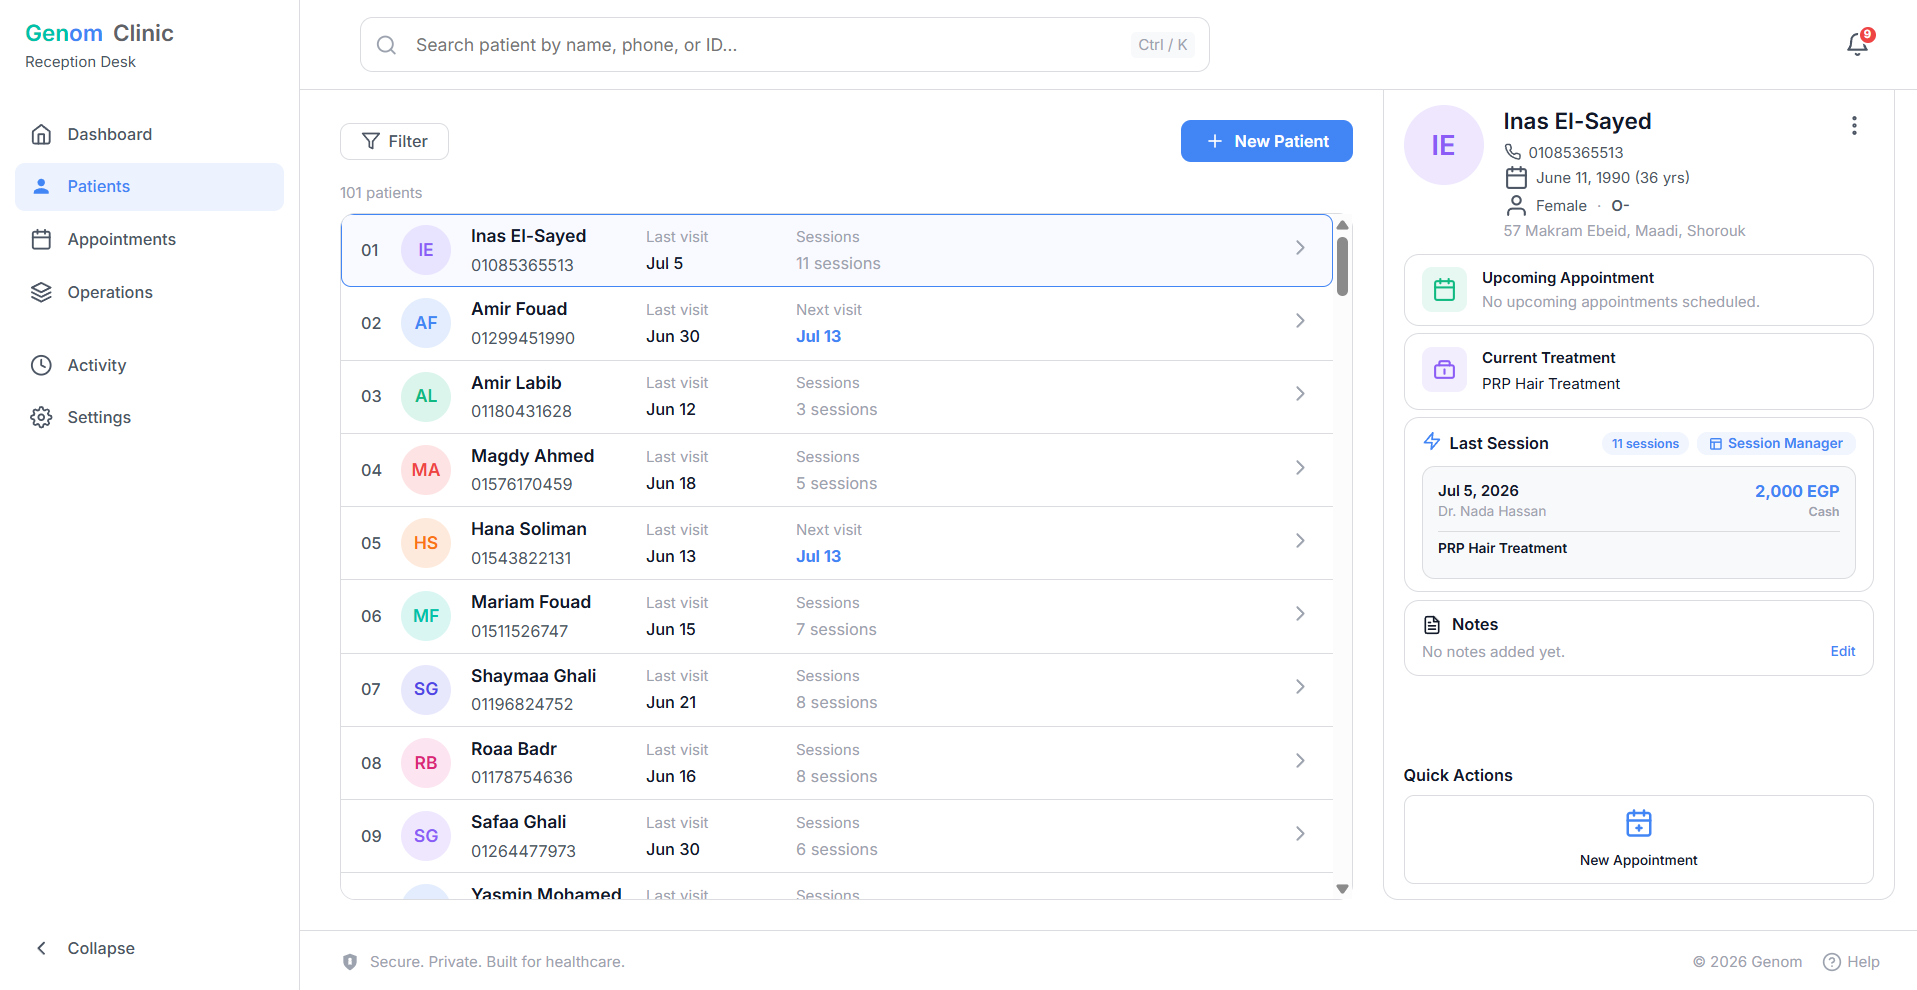Image resolution: width=1917 pixels, height=990 pixels.
Task: Click the large IE avatar in profile panel
Action: 1444,145
